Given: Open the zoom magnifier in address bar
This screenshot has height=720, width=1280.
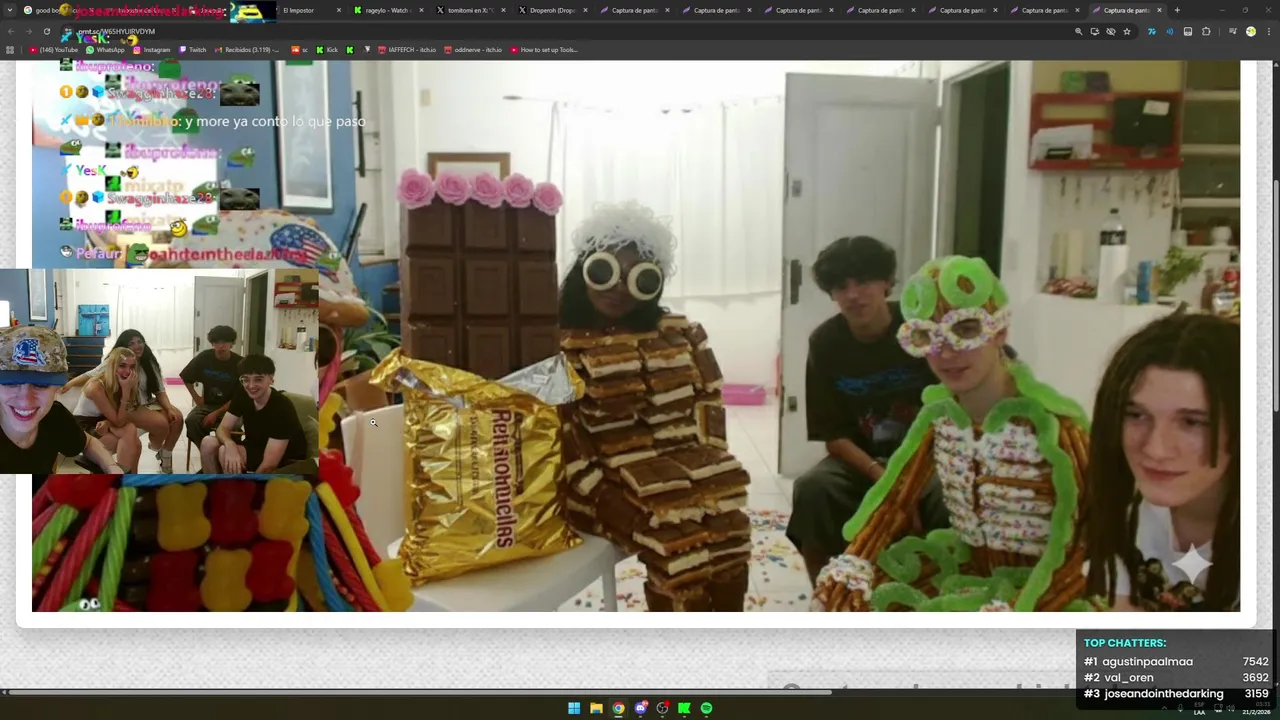Looking at the screenshot, I should point(1078,31).
